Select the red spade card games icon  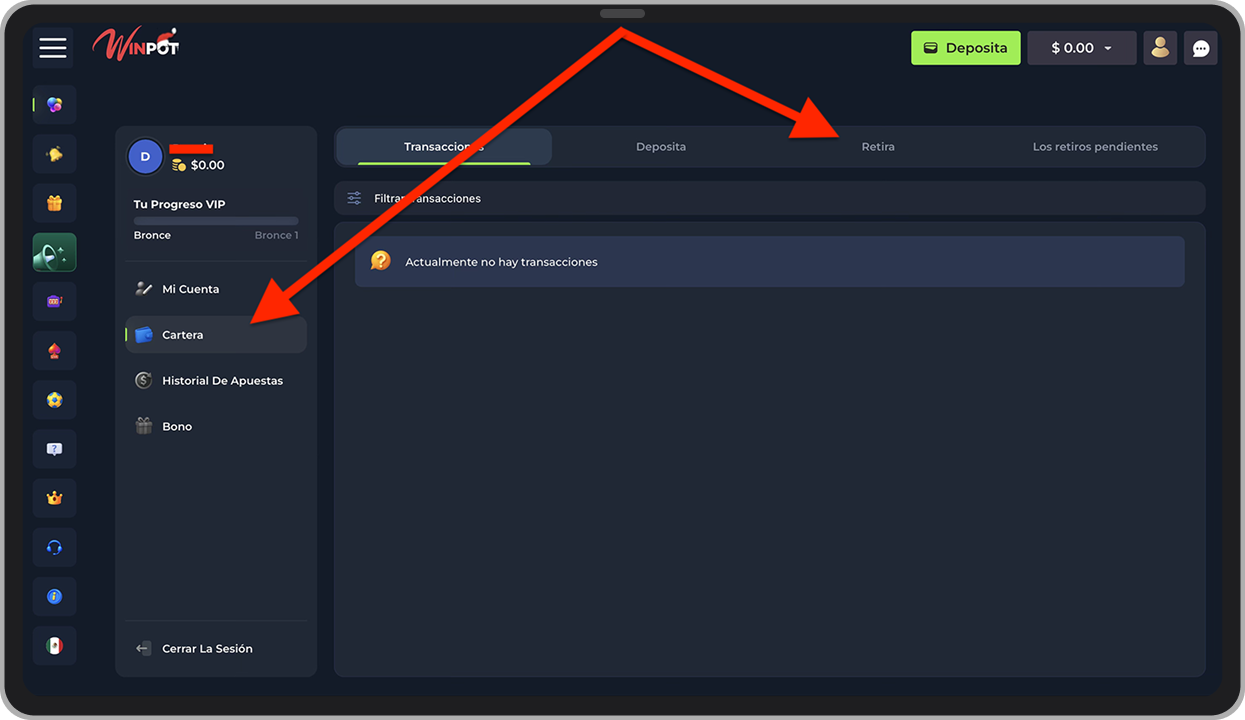click(x=55, y=351)
